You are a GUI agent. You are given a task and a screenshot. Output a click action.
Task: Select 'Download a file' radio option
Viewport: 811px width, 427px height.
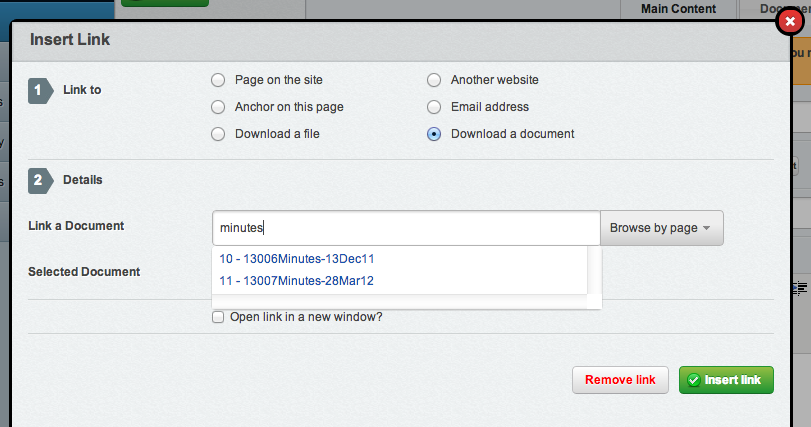point(218,134)
